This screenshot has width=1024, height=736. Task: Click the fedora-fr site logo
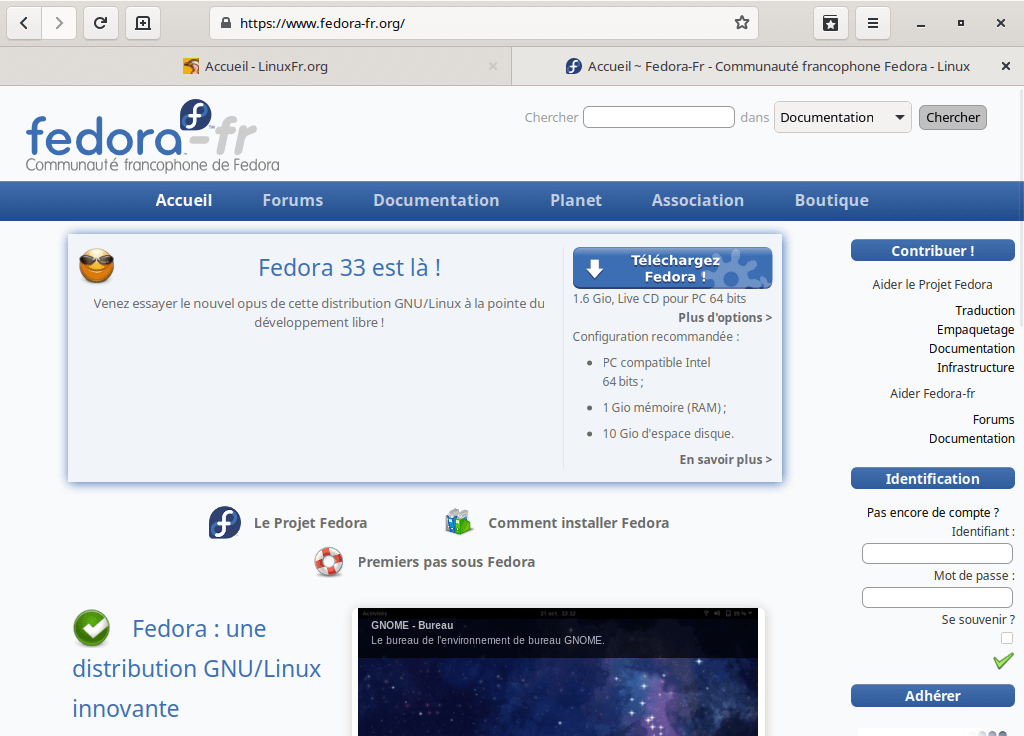pos(152,136)
